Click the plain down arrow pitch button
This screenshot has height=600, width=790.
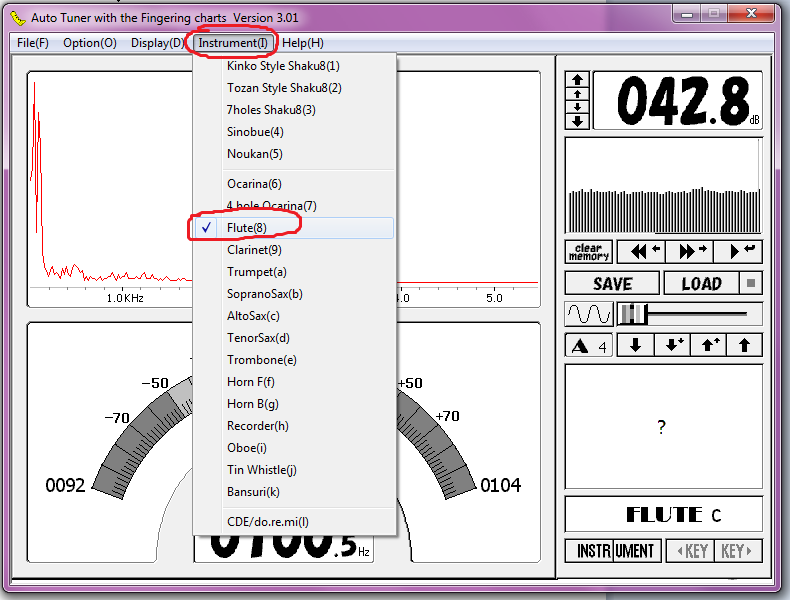[x=639, y=346]
